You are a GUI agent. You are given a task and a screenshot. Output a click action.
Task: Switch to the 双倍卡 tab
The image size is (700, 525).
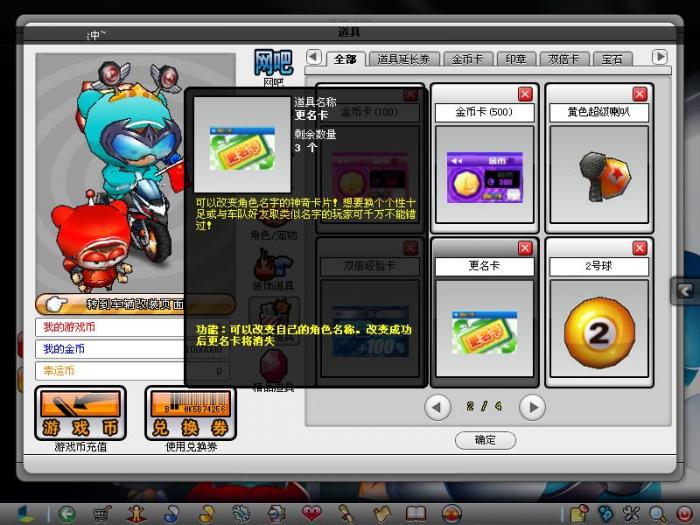pyautogui.click(x=564, y=59)
